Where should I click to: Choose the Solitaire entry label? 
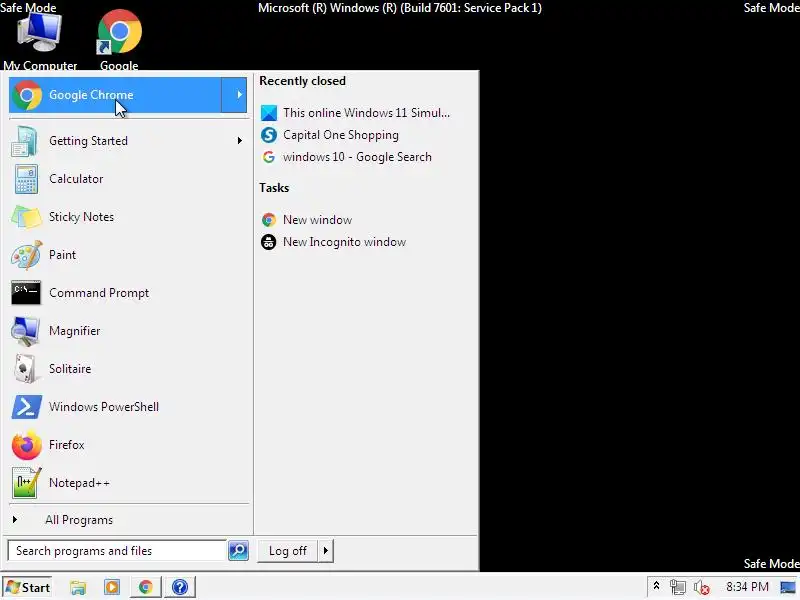[70, 369]
